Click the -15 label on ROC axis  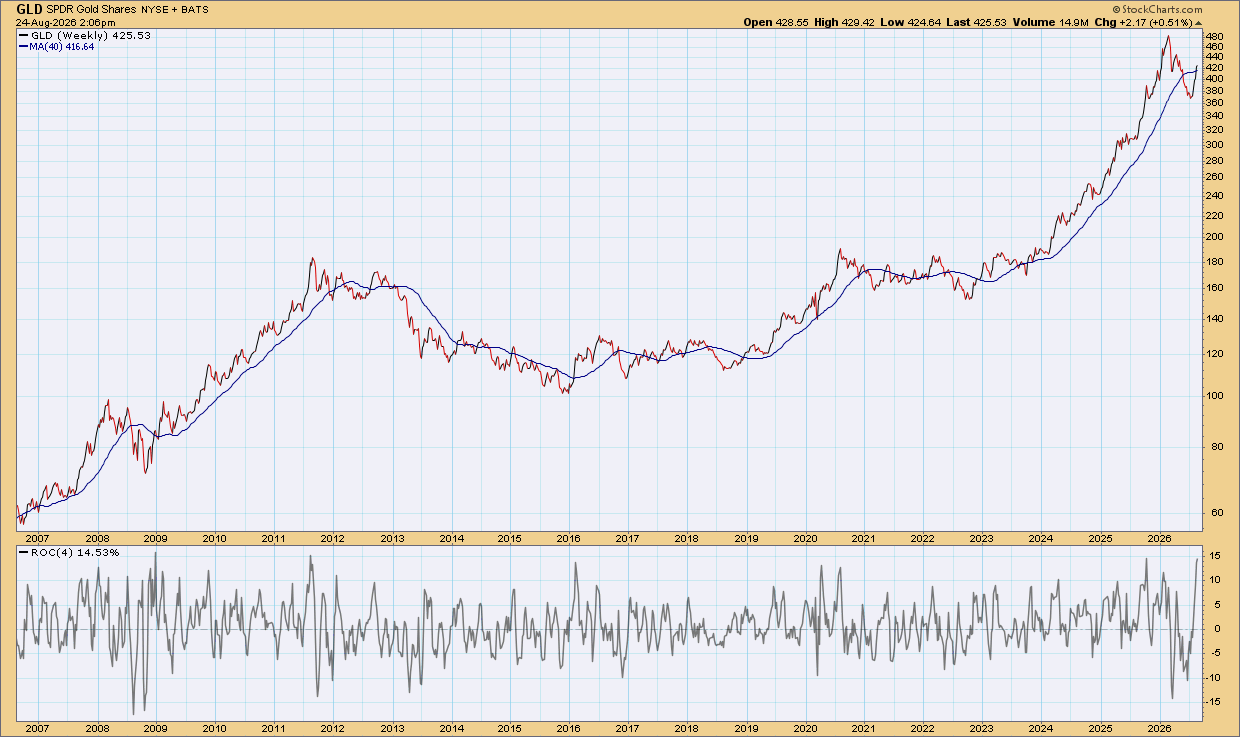pos(1215,701)
